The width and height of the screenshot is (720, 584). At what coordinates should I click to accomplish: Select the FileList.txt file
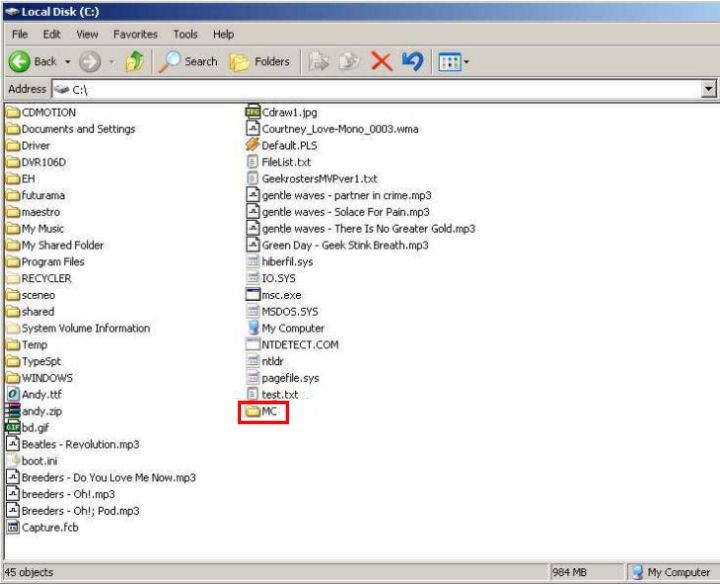pyautogui.click(x=278, y=162)
